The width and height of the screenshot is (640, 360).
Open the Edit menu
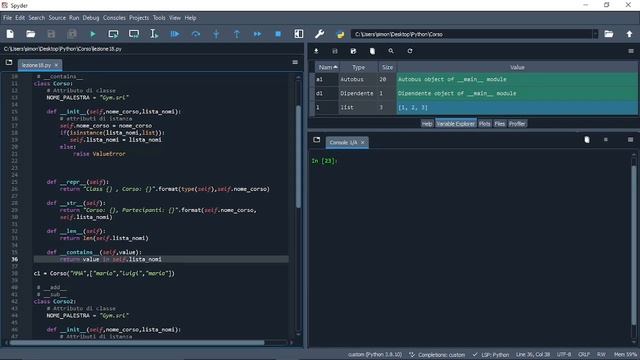[20, 18]
